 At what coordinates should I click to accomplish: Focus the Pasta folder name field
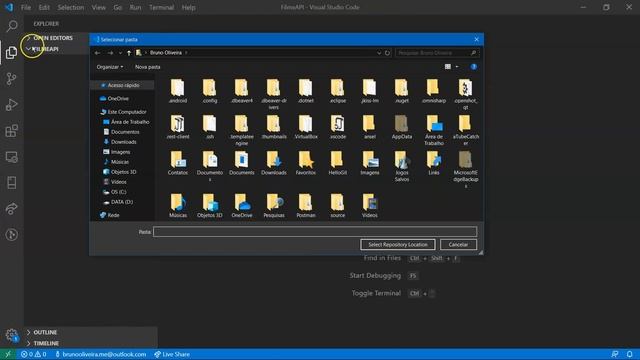tap(315, 232)
